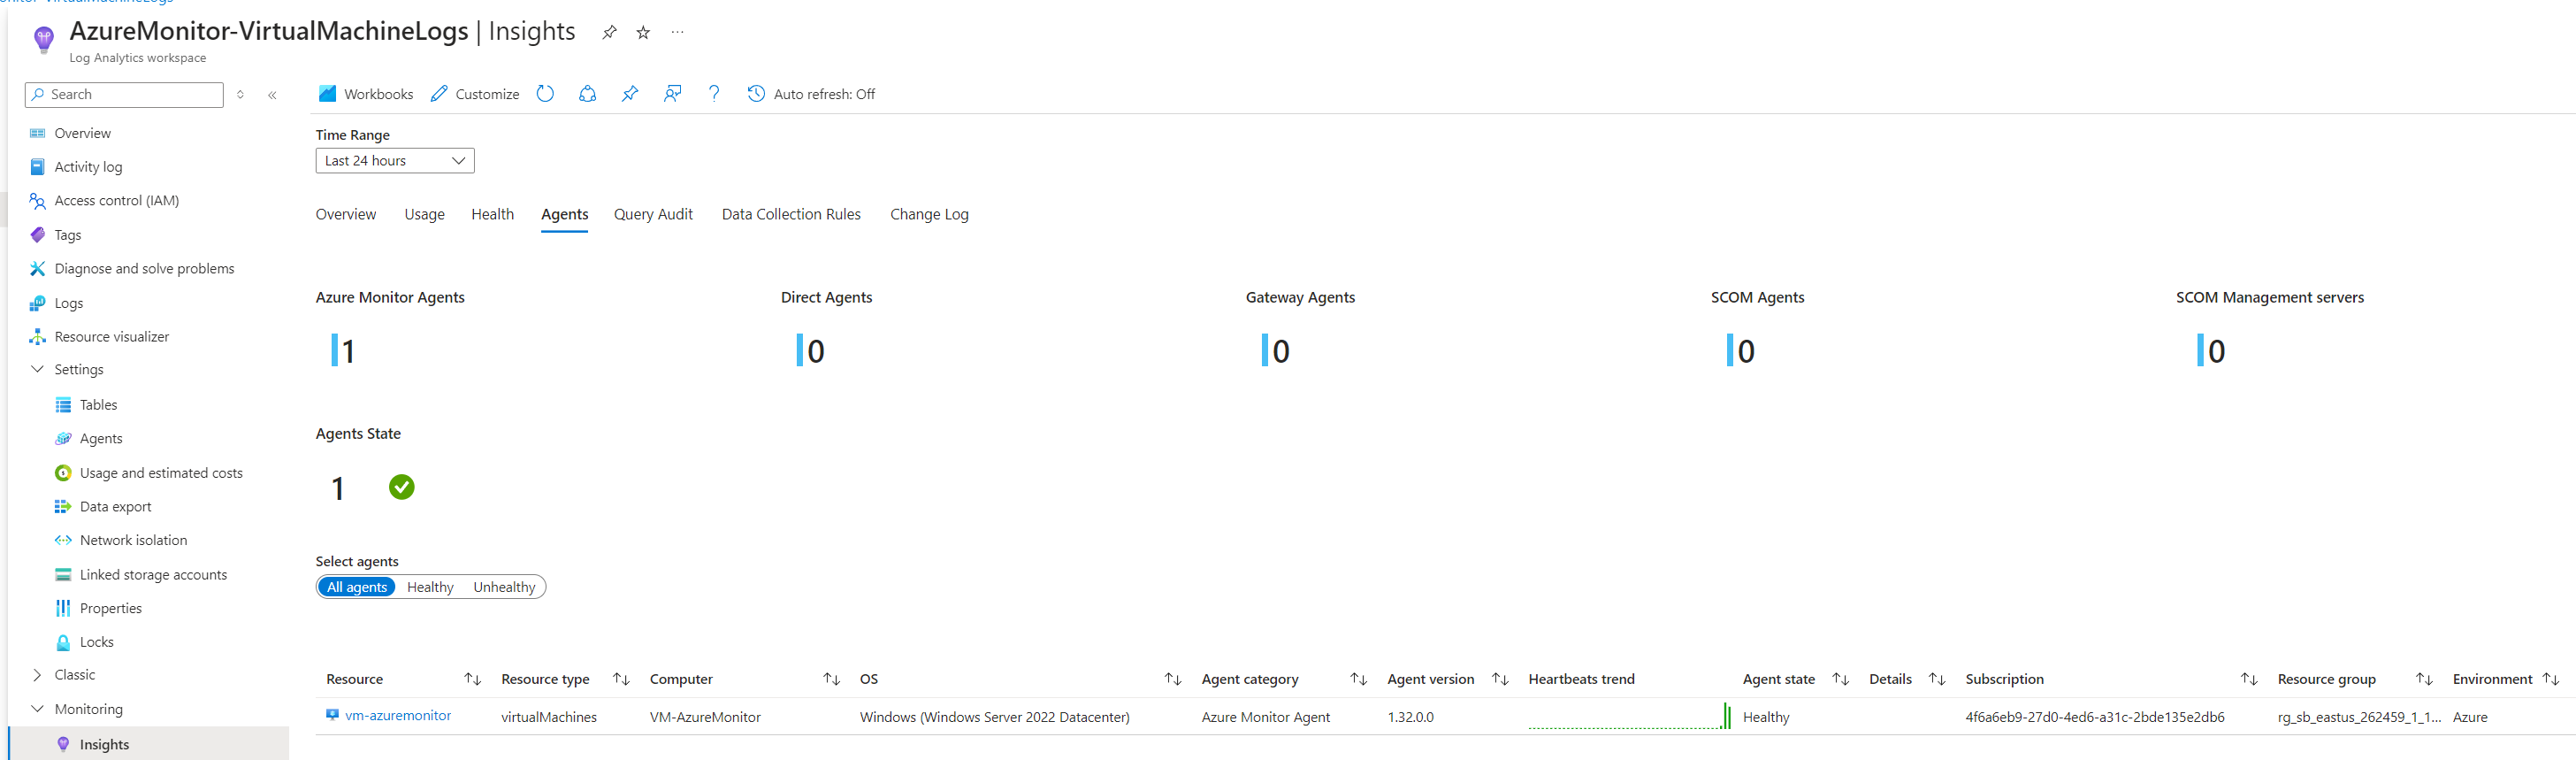Switch to the Data Collection Rules tab

pos(791,214)
